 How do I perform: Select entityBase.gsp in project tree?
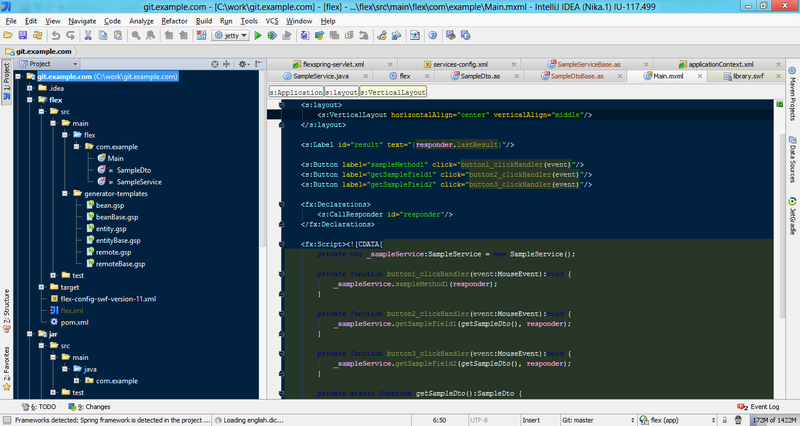click(x=118, y=240)
